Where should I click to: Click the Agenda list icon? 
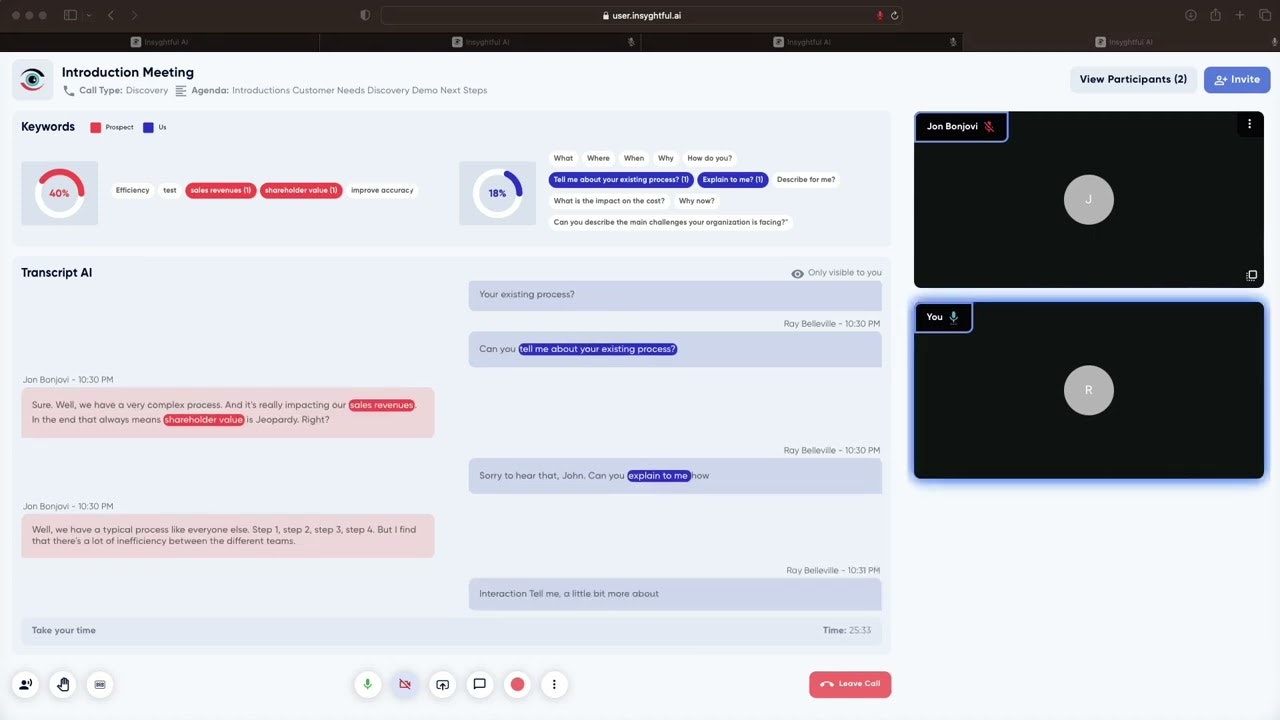(x=181, y=90)
